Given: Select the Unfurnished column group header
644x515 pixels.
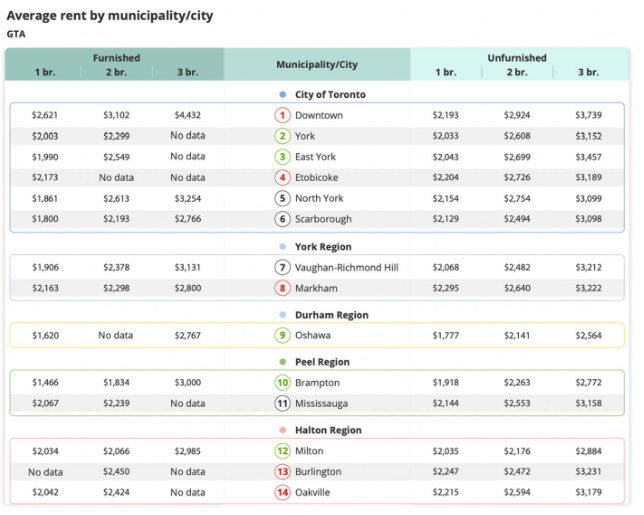Looking at the screenshot, I should pyautogui.click(x=516, y=58).
